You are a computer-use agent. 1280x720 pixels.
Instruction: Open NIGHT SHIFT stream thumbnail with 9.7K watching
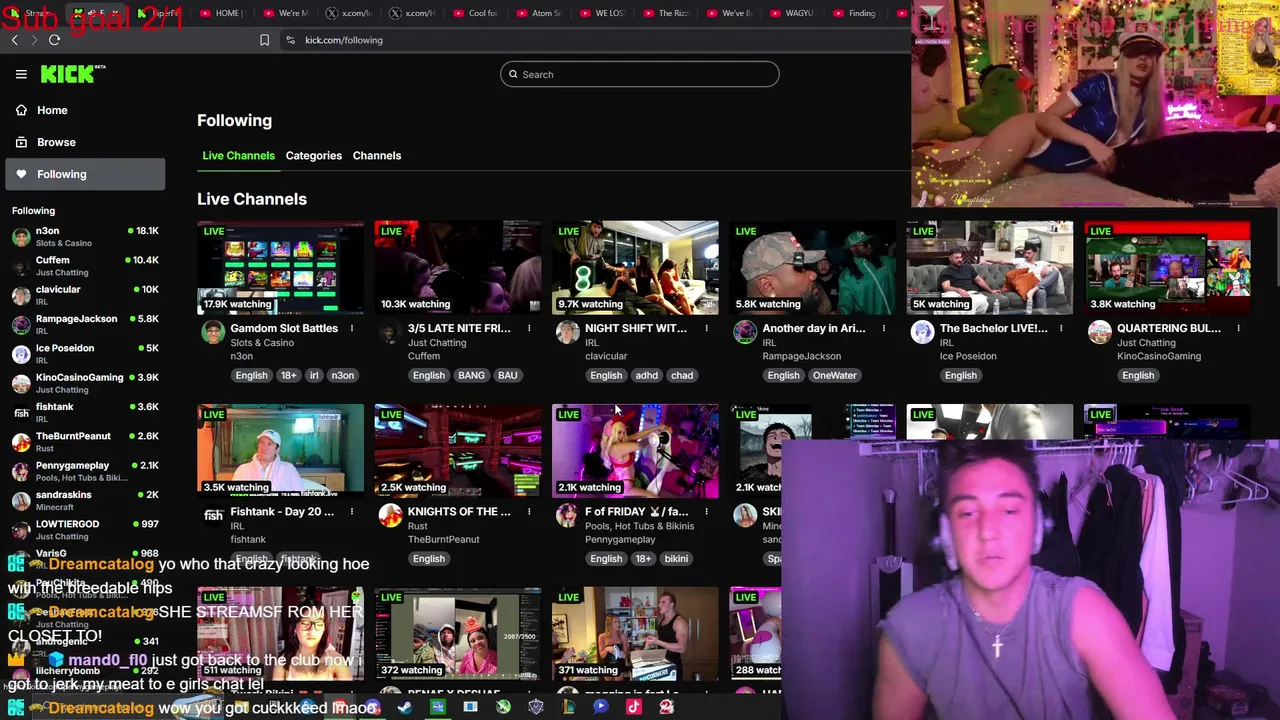pos(635,268)
